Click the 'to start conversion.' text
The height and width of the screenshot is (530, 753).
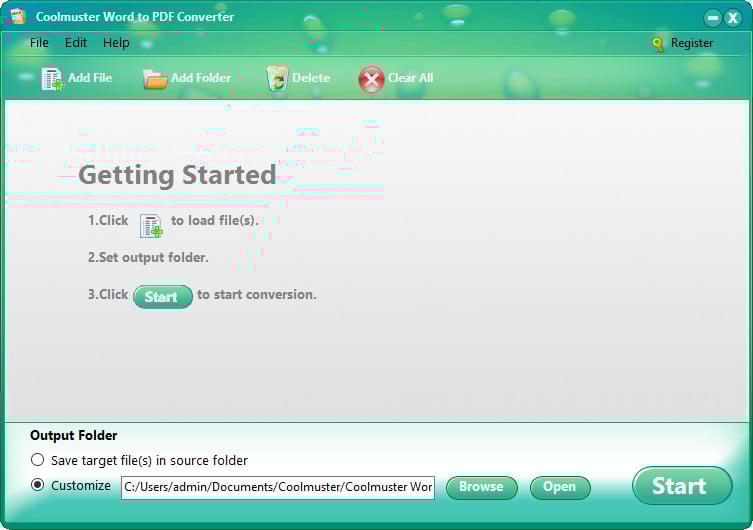pyautogui.click(x=256, y=294)
